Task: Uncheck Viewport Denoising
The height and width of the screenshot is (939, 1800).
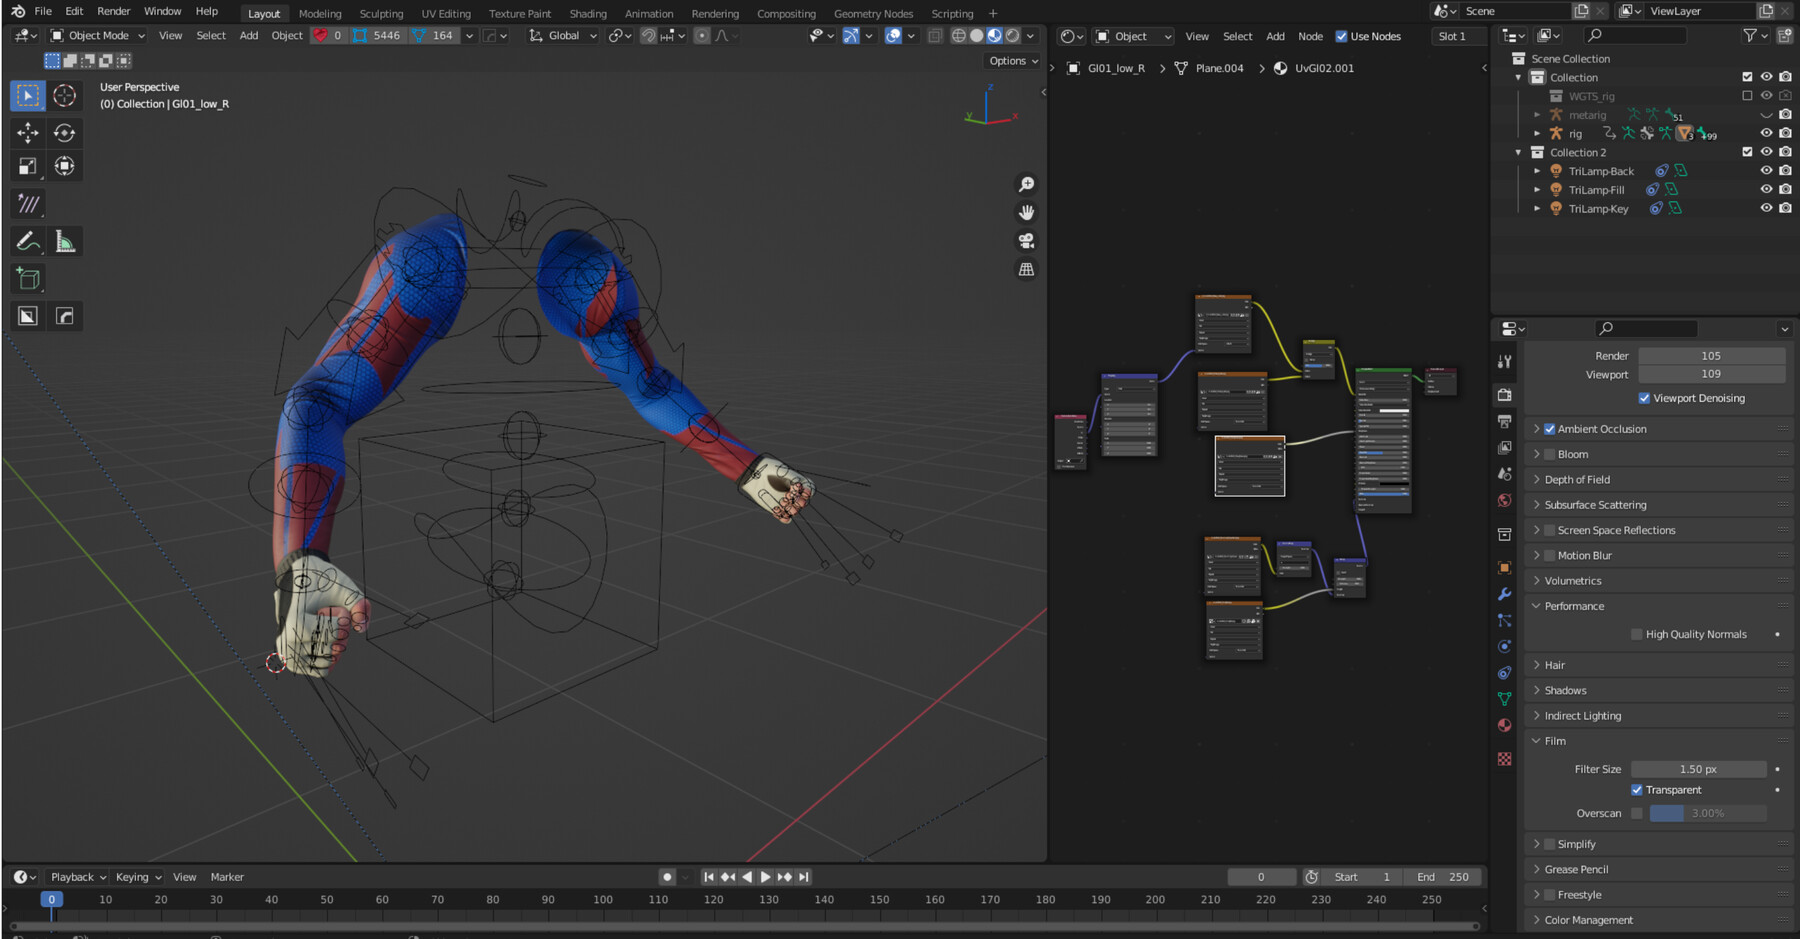Action: [x=1644, y=398]
